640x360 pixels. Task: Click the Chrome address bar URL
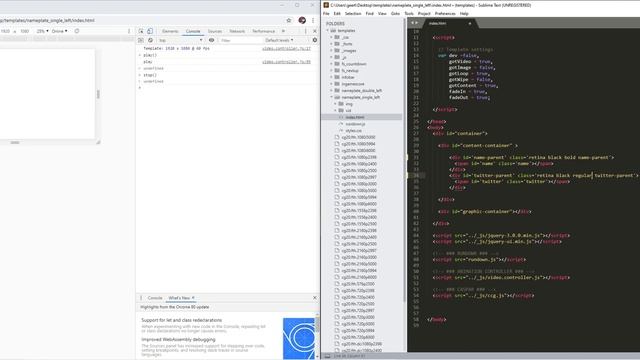click(47, 20)
